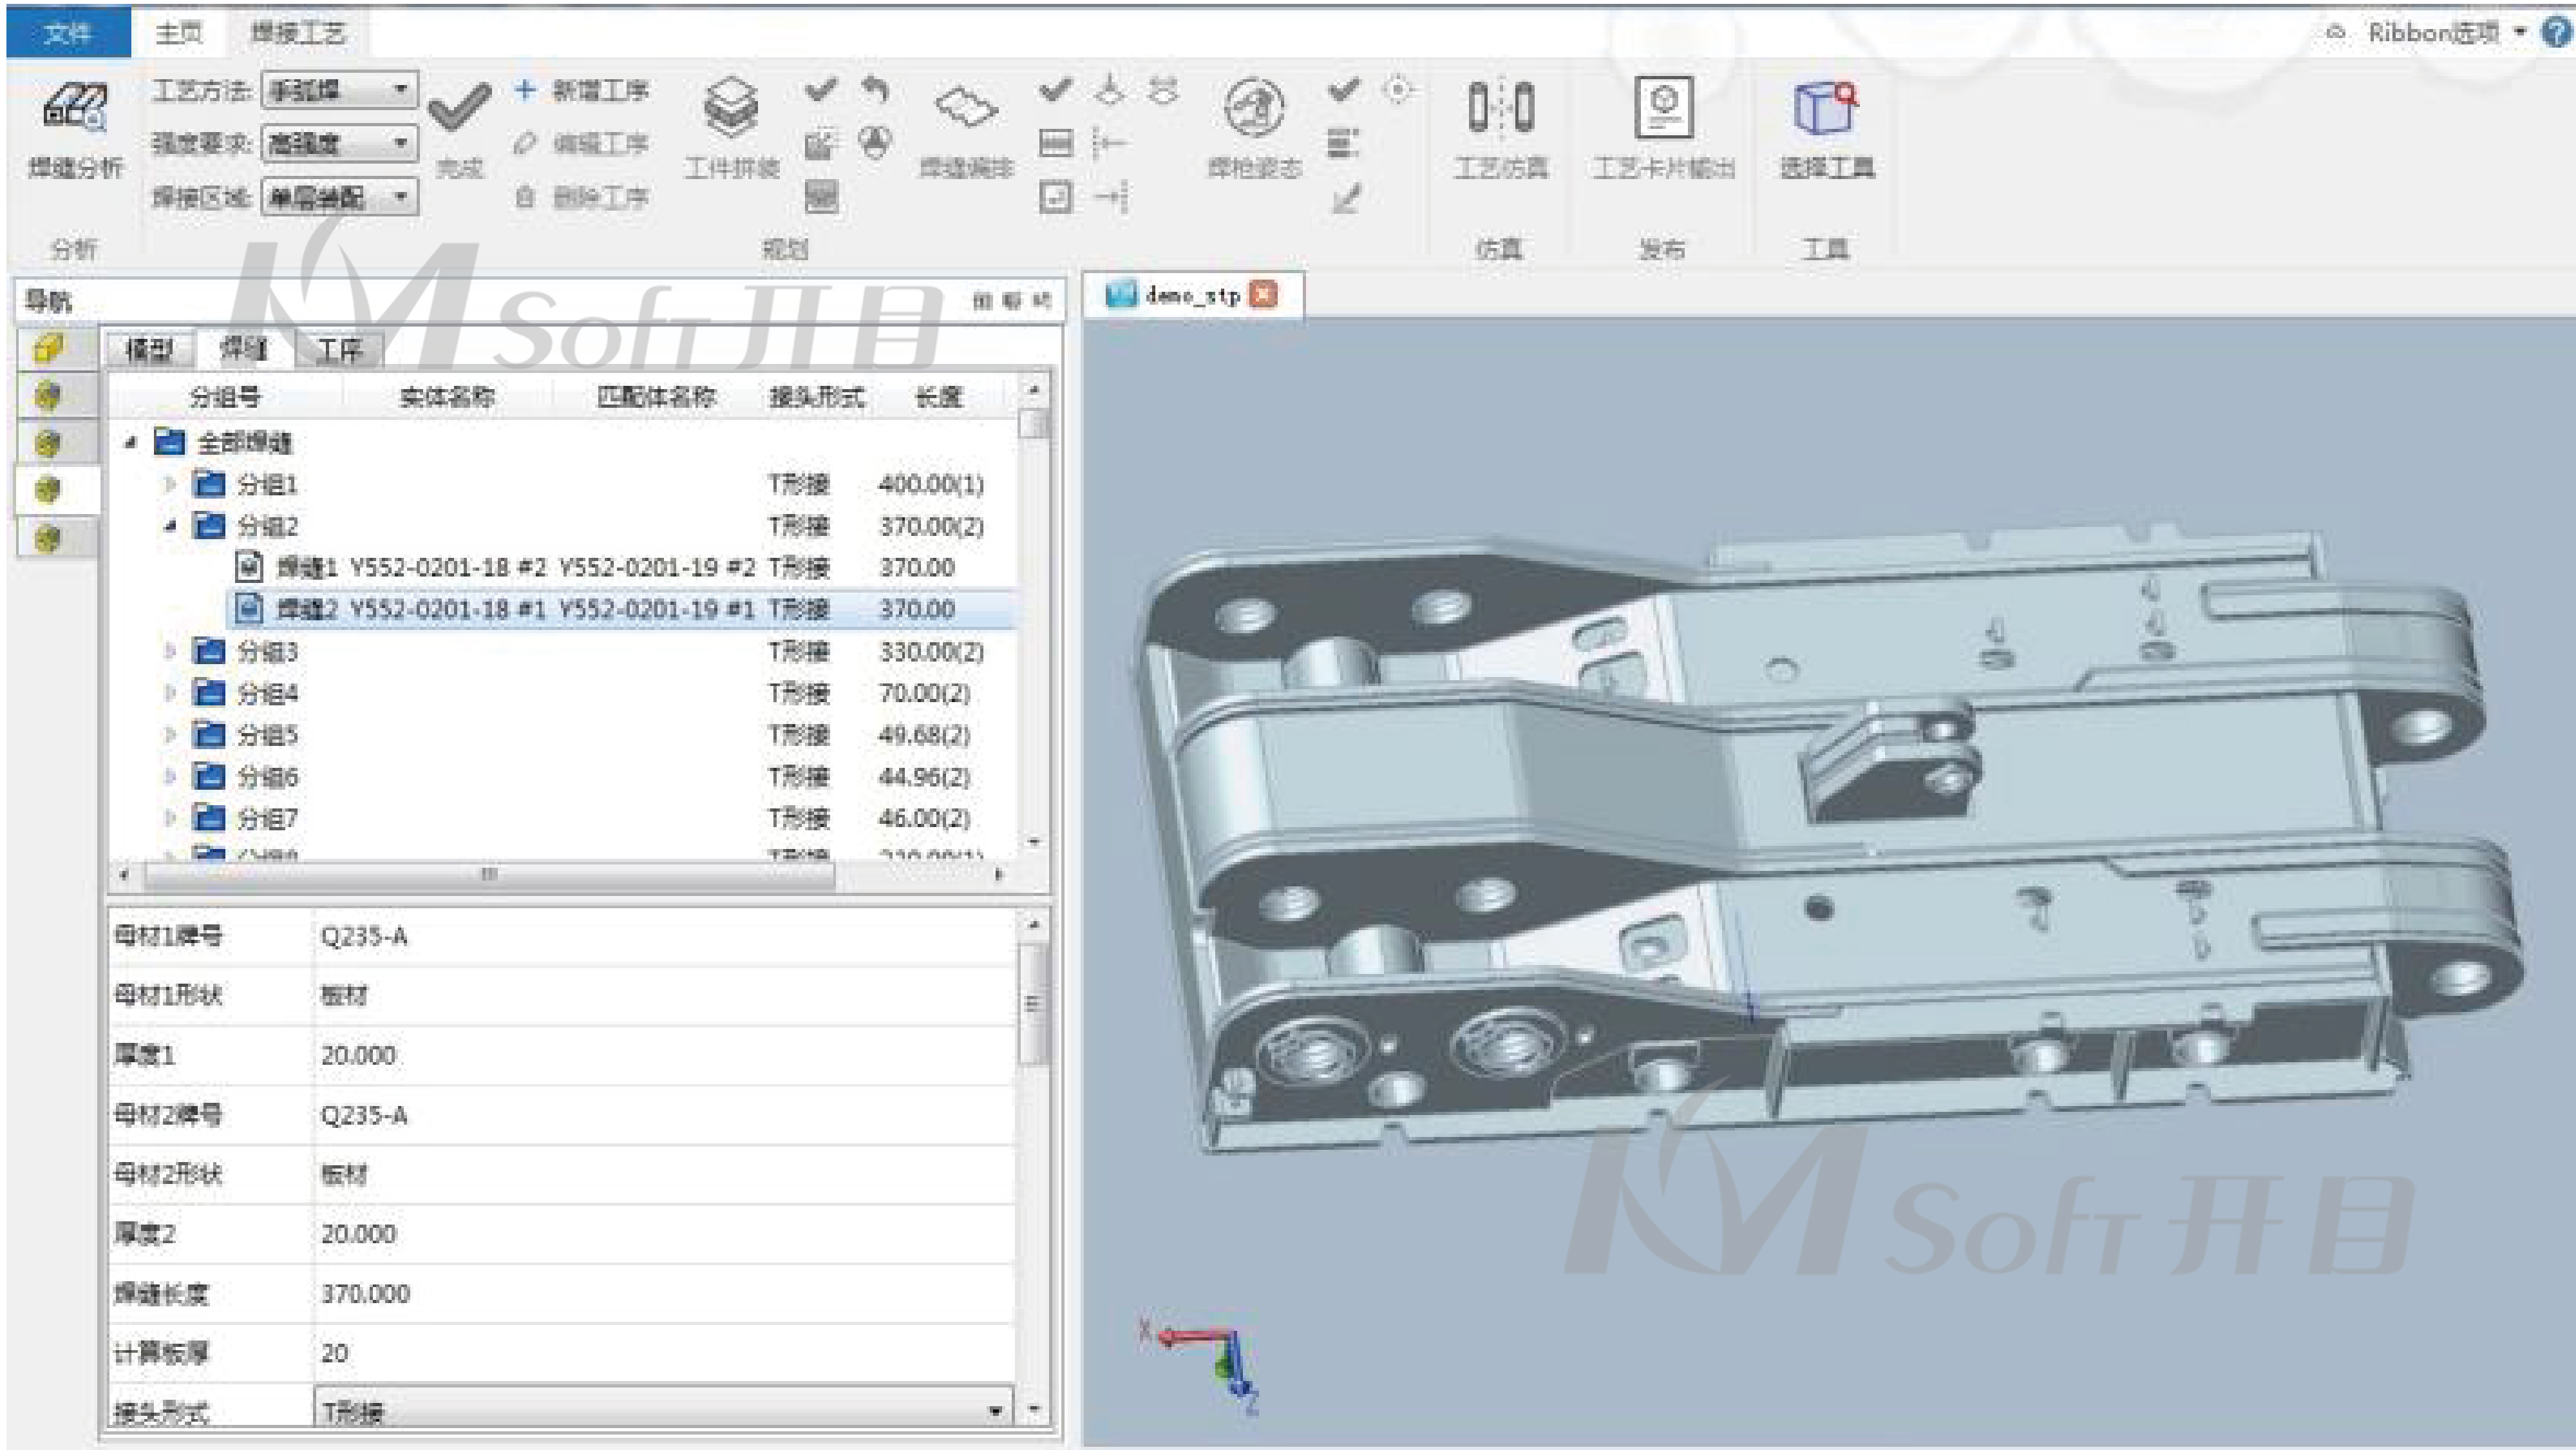
Task: Click the 厚度1 value 20.000
Action: click(x=358, y=1056)
